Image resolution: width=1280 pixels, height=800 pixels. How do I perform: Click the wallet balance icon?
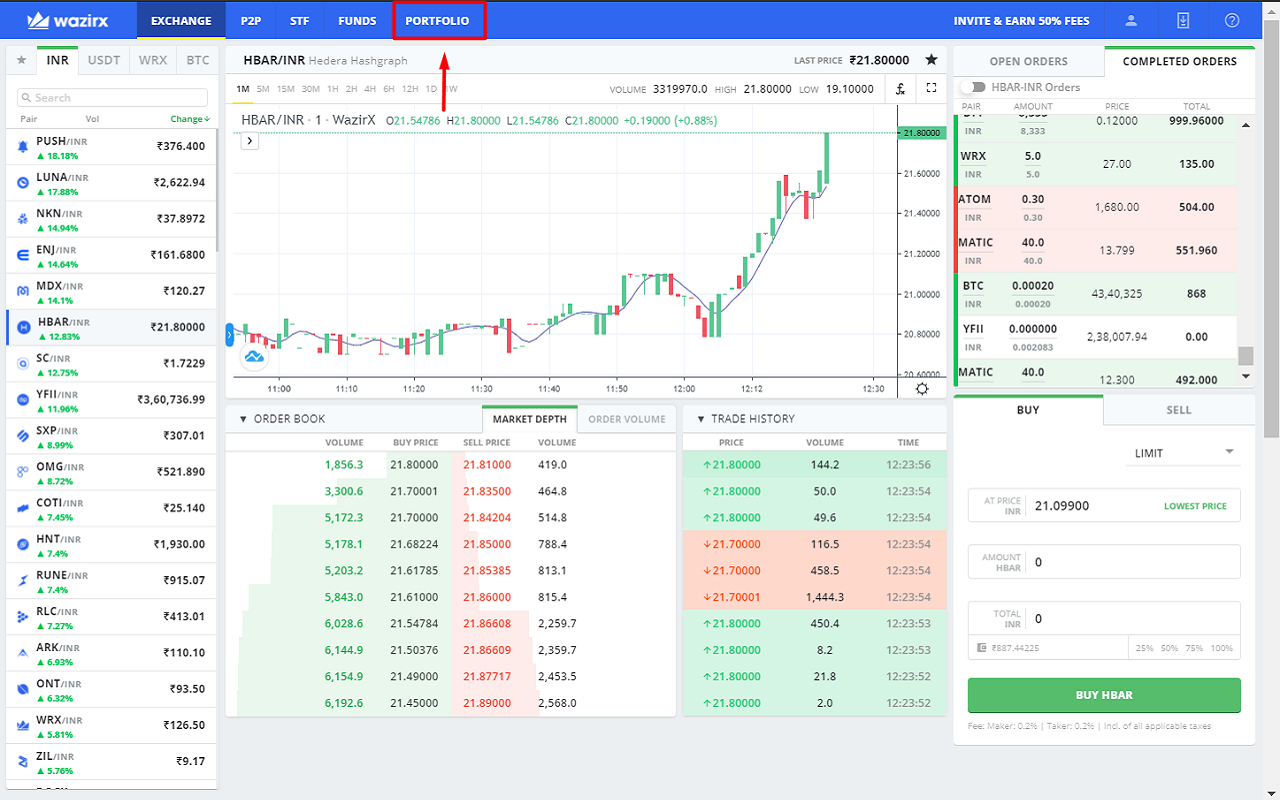pyautogui.click(x=984, y=648)
